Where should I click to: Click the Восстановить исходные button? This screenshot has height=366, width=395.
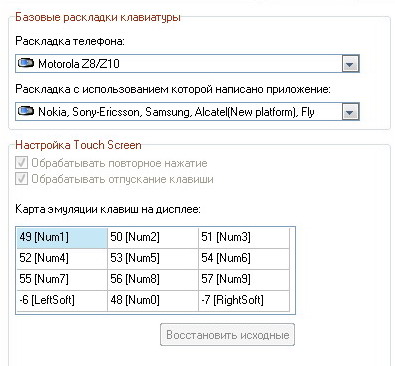[227, 335]
